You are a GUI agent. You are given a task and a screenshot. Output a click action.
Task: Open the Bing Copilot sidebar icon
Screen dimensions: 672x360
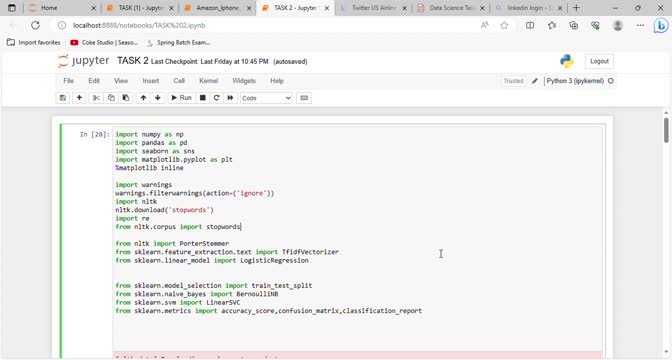click(x=661, y=26)
